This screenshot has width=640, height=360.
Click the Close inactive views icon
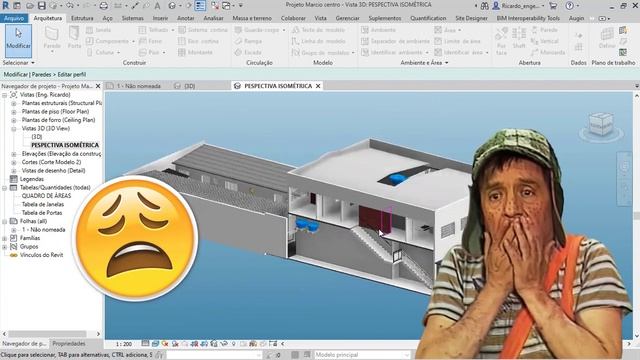coord(215,6)
